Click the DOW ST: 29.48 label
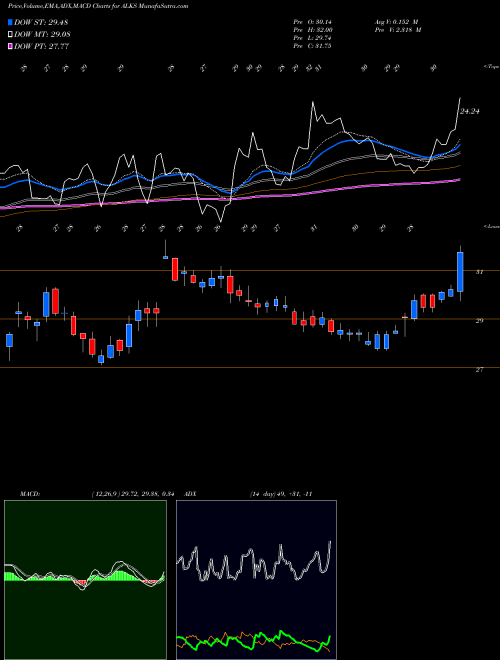Image resolution: width=500 pixels, height=660 pixels. pyautogui.click(x=41, y=22)
